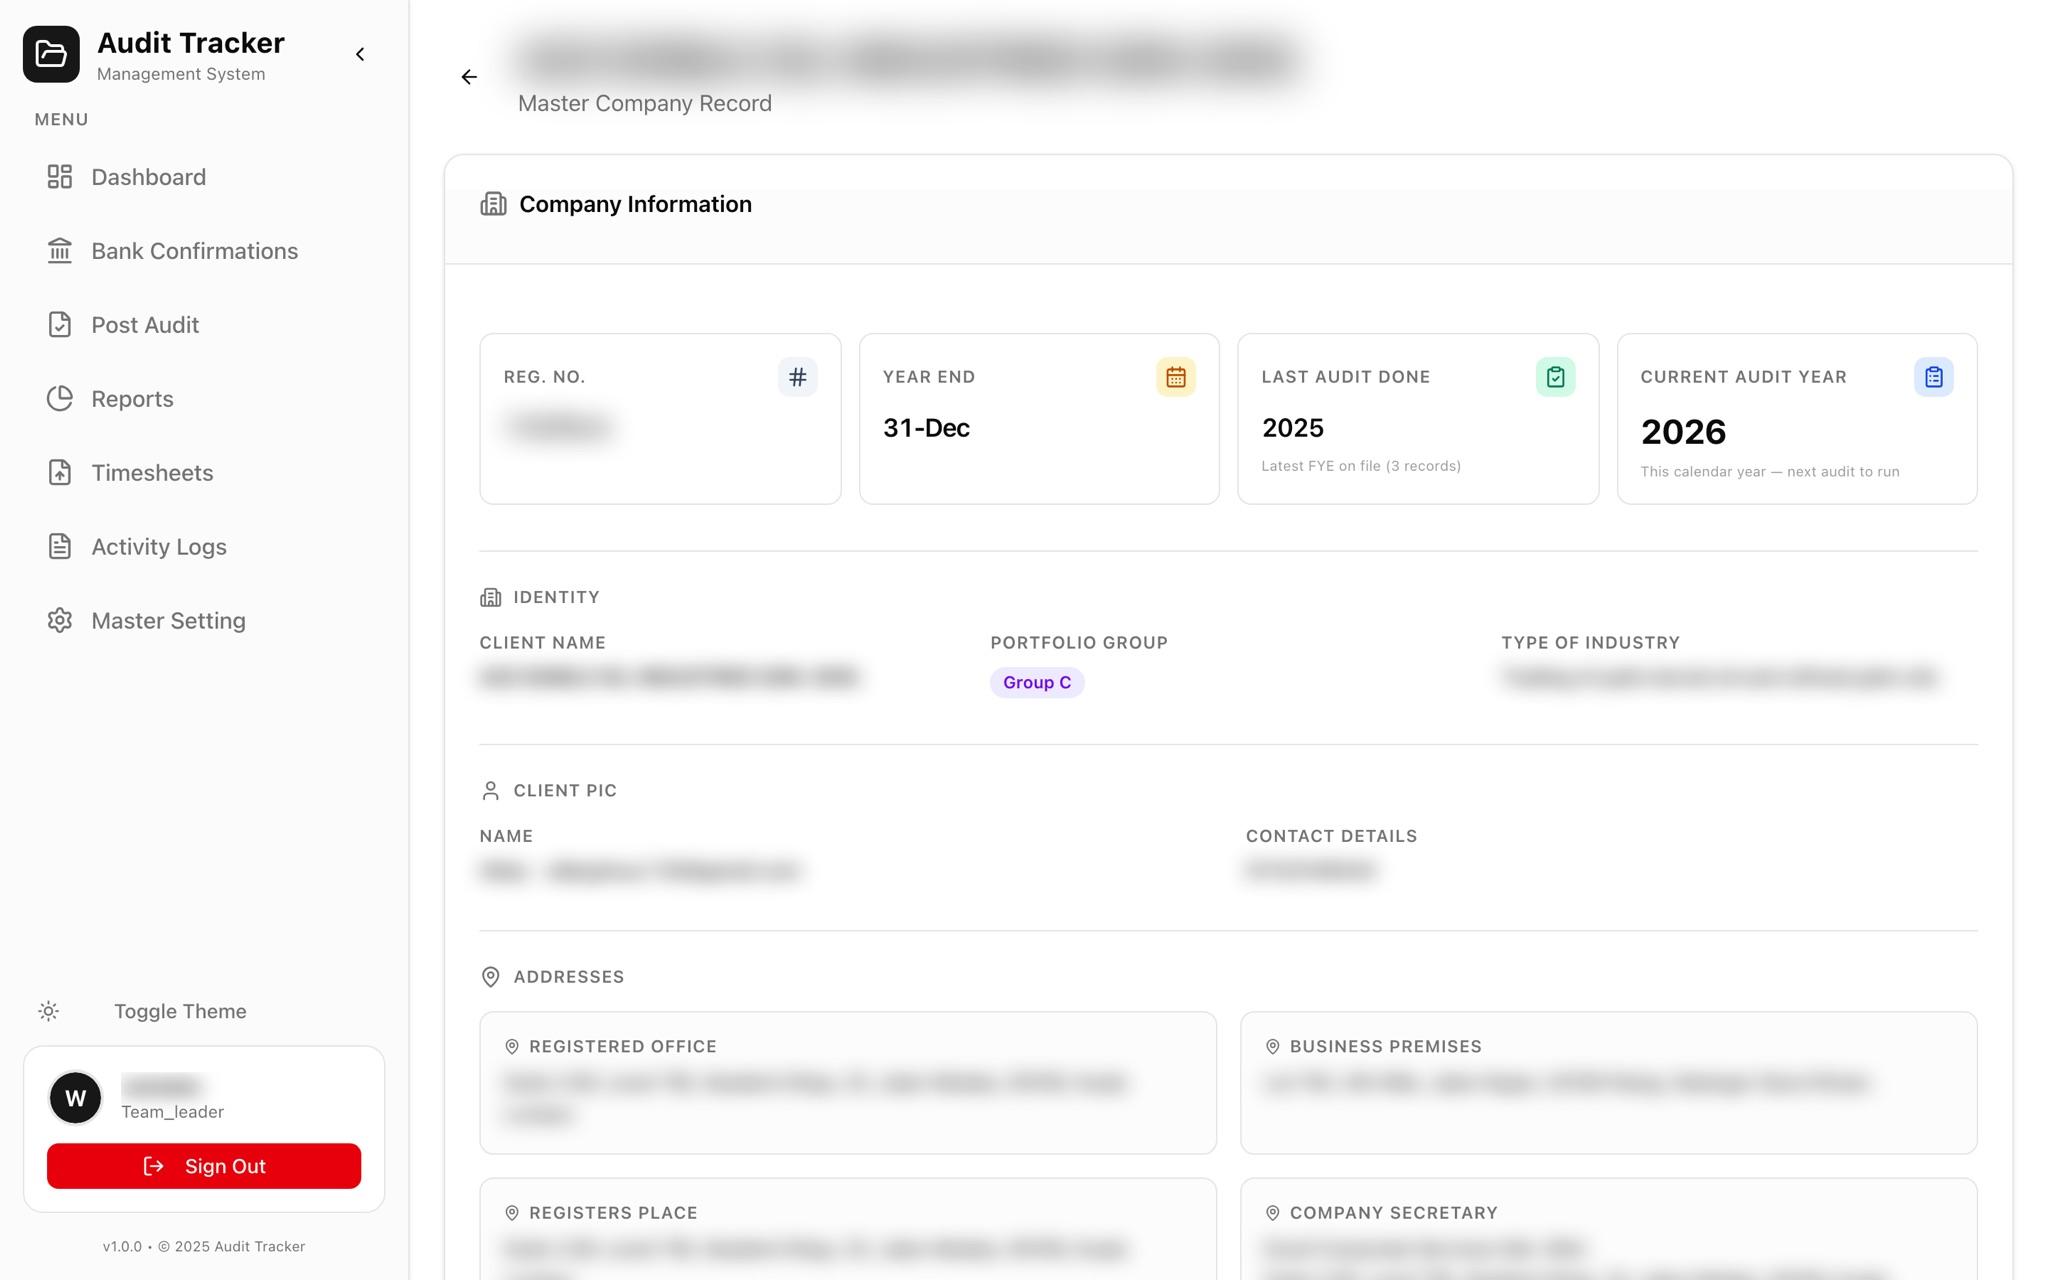This screenshot has width=2048, height=1280.
Task: Click Master Company Record subtitle
Action: click(645, 103)
